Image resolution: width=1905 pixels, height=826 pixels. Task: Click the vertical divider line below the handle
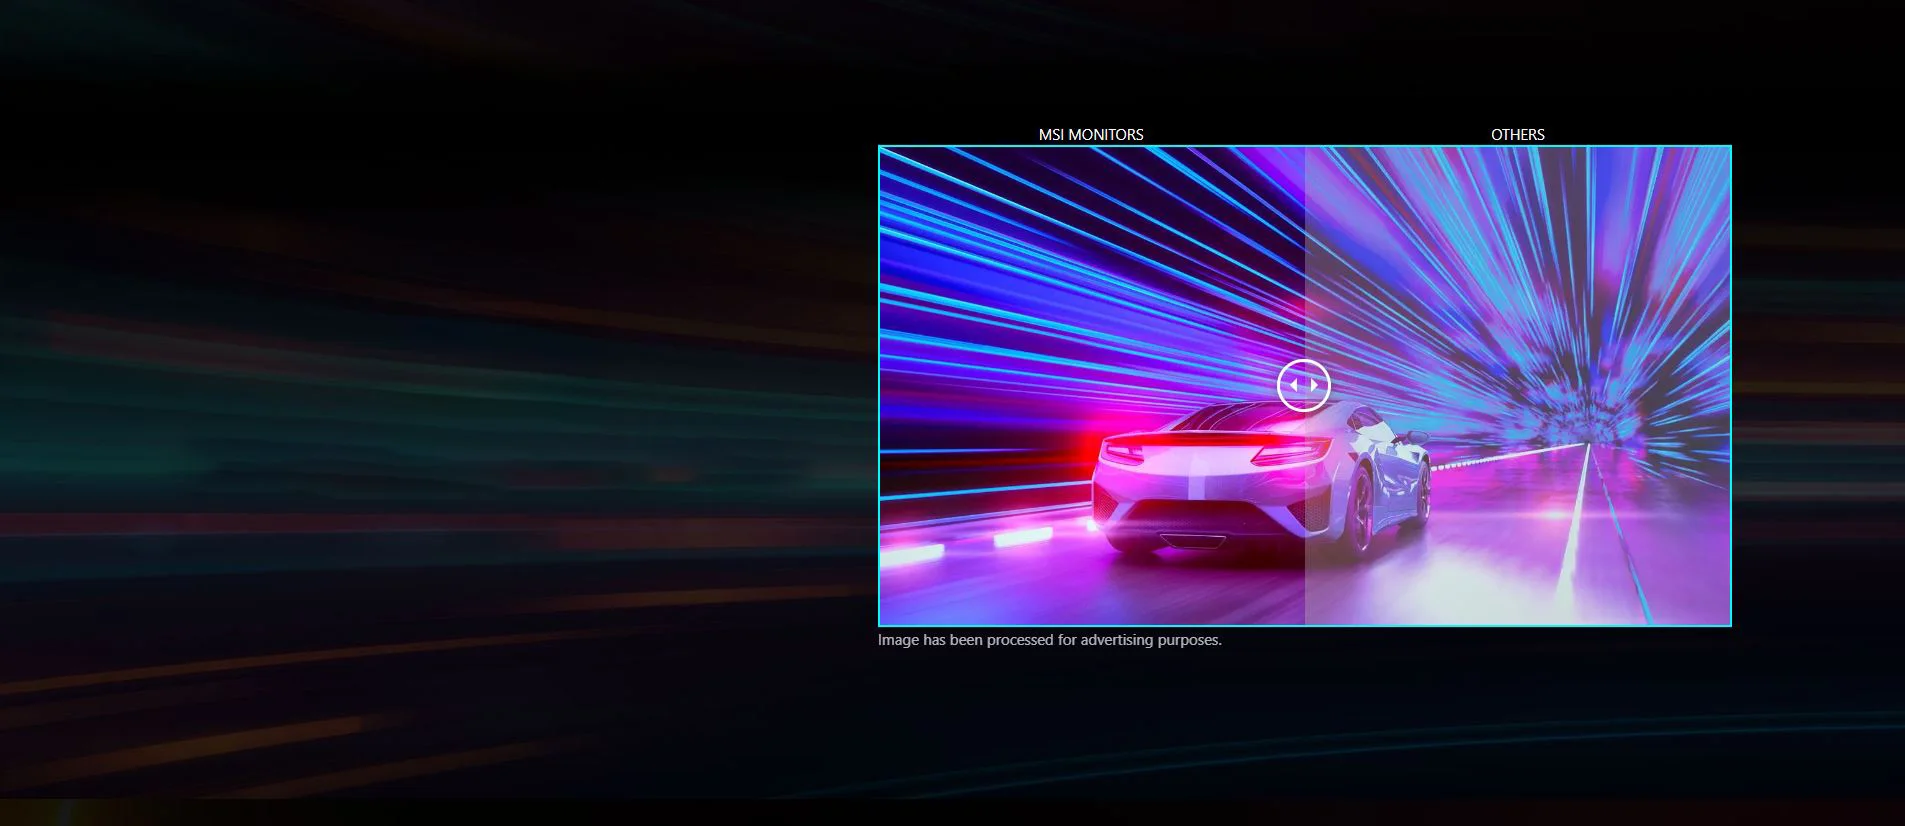tap(1304, 518)
